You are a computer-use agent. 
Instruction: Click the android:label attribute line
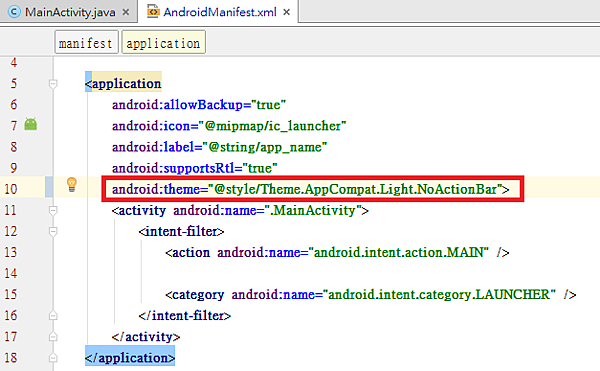[x=219, y=147]
